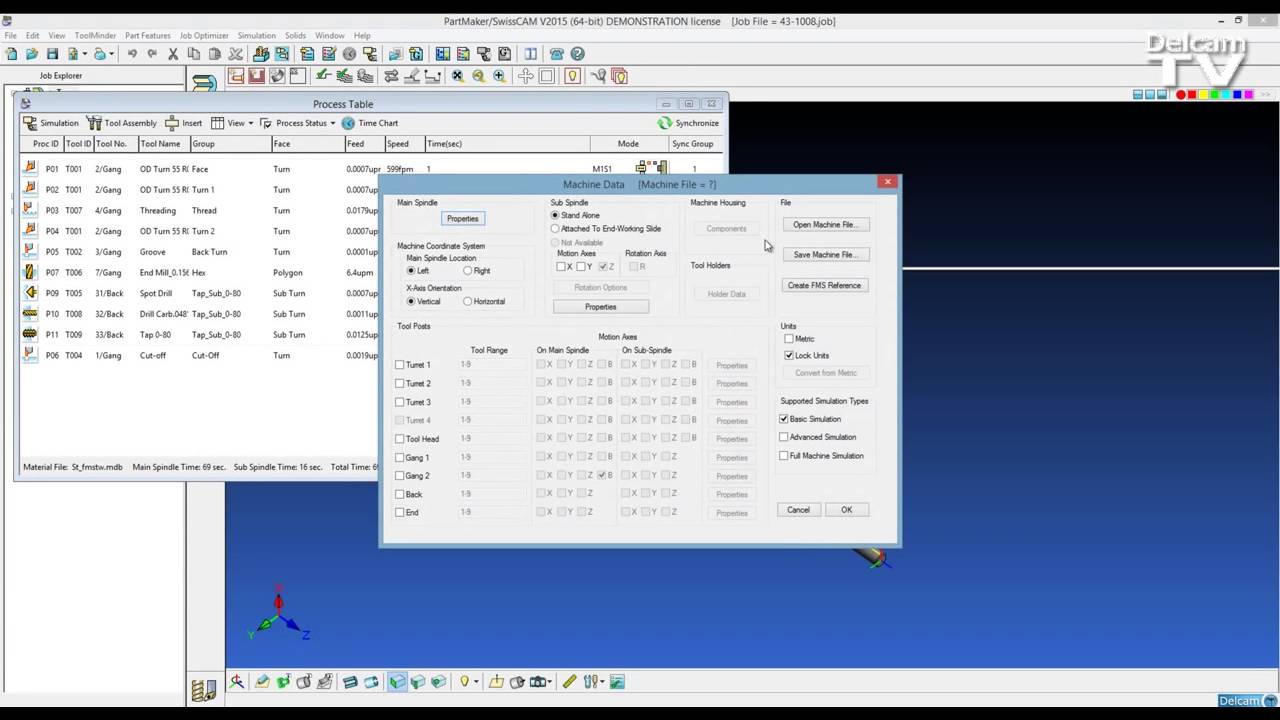Click the Cut scissors icon

click(173, 54)
